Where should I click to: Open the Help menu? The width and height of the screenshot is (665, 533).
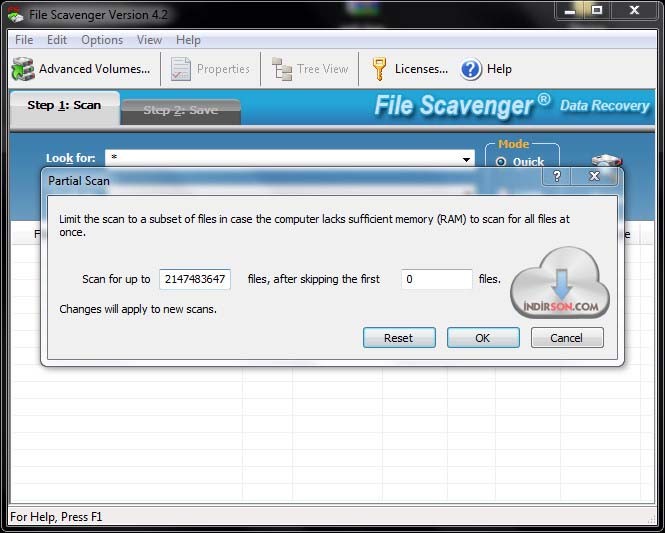pyautogui.click(x=188, y=40)
